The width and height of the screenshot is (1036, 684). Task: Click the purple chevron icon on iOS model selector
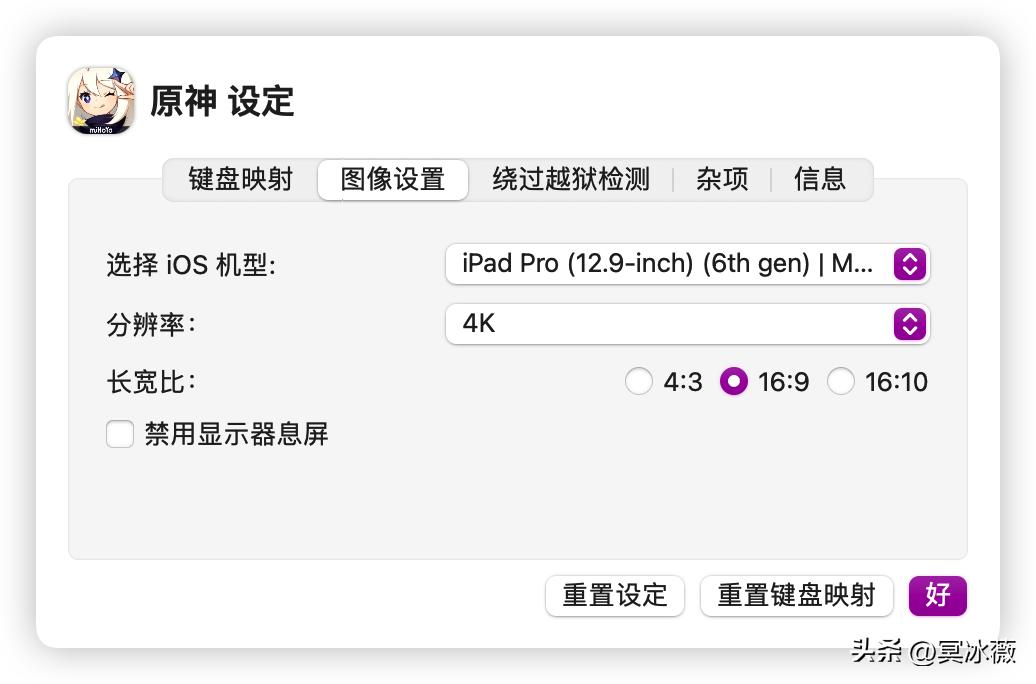tap(909, 264)
